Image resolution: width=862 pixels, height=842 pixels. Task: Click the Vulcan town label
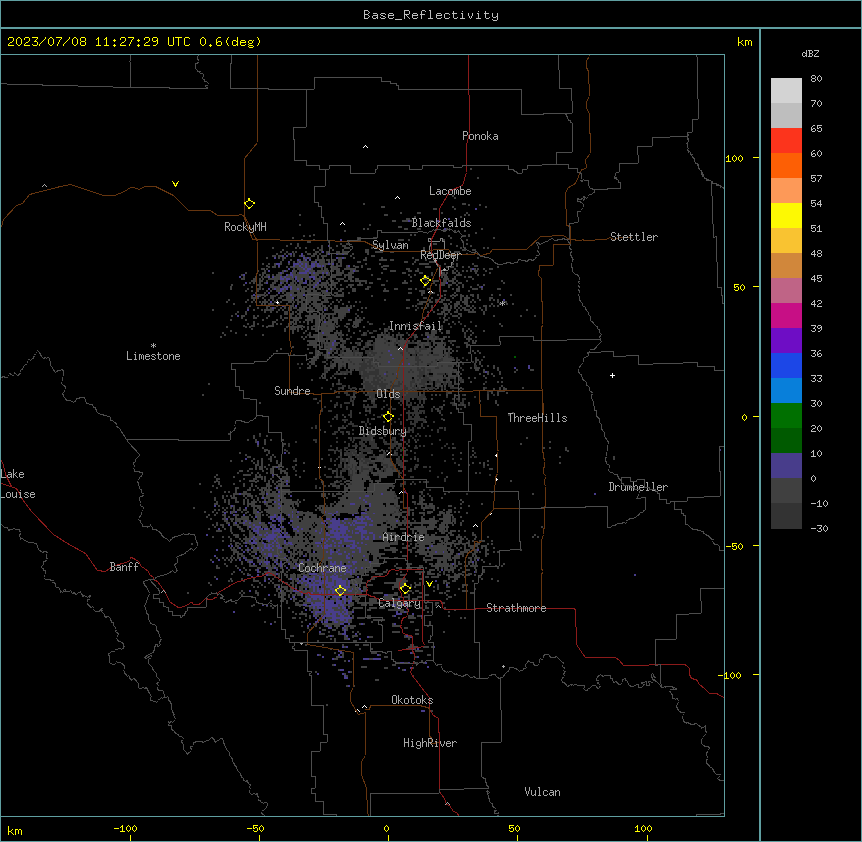[x=543, y=792]
